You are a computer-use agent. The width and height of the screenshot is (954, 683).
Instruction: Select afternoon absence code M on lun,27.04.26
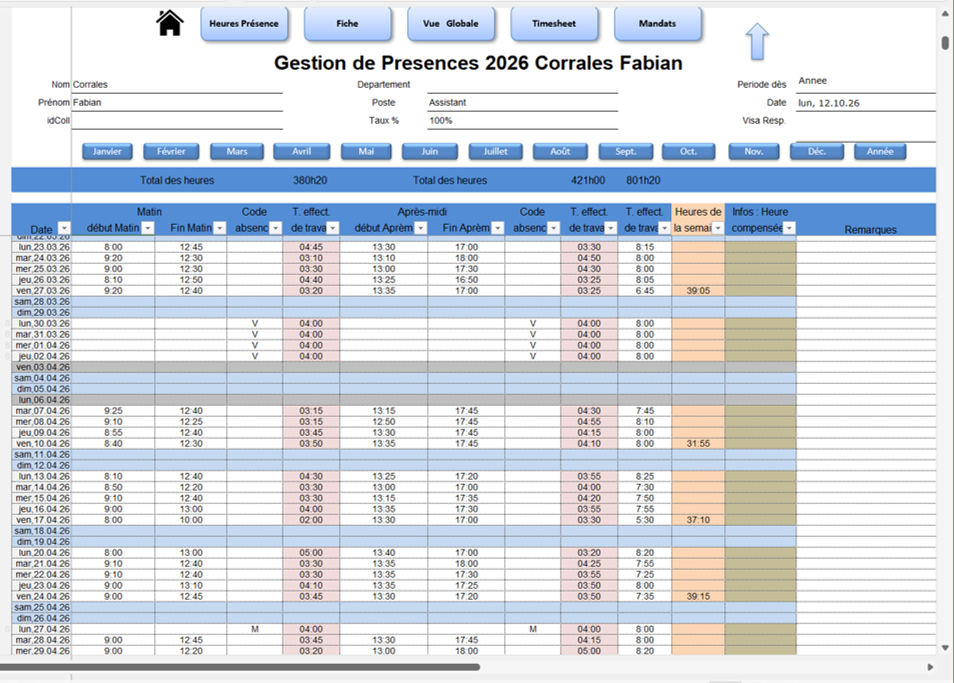tap(532, 629)
